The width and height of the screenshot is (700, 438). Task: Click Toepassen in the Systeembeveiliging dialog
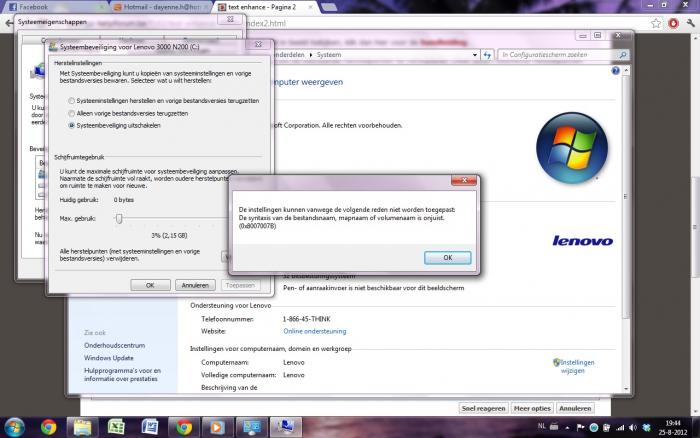(240, 285)
